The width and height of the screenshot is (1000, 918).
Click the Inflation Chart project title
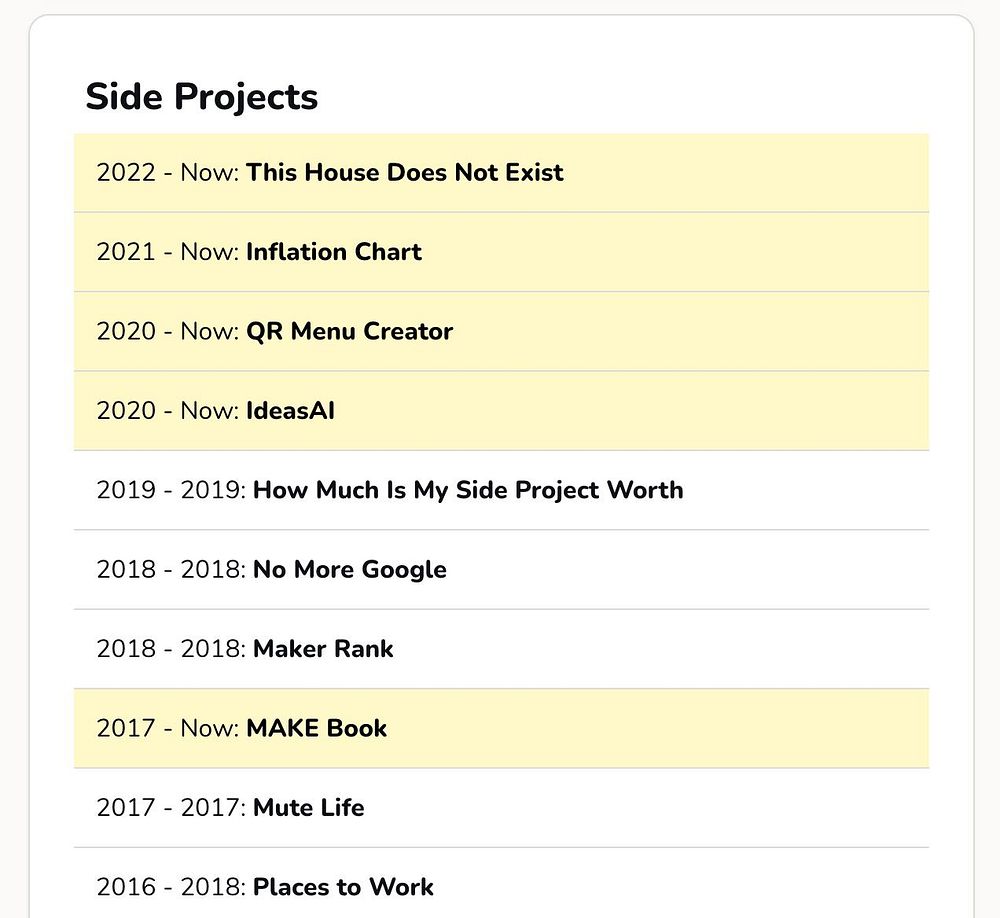(x=334, y=252)
